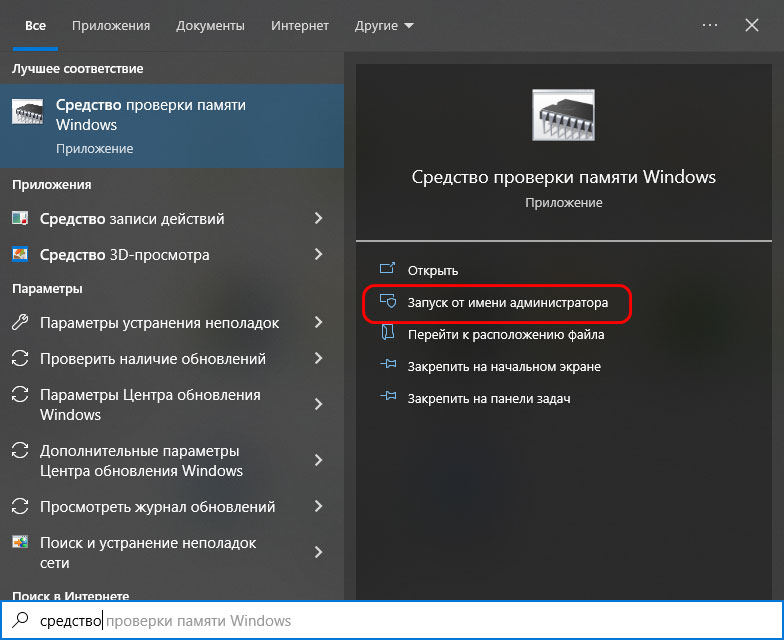Choose Закрепить на панели задач
The width and height of the screenshot is (784, 640).
click(x=489, y=398)
